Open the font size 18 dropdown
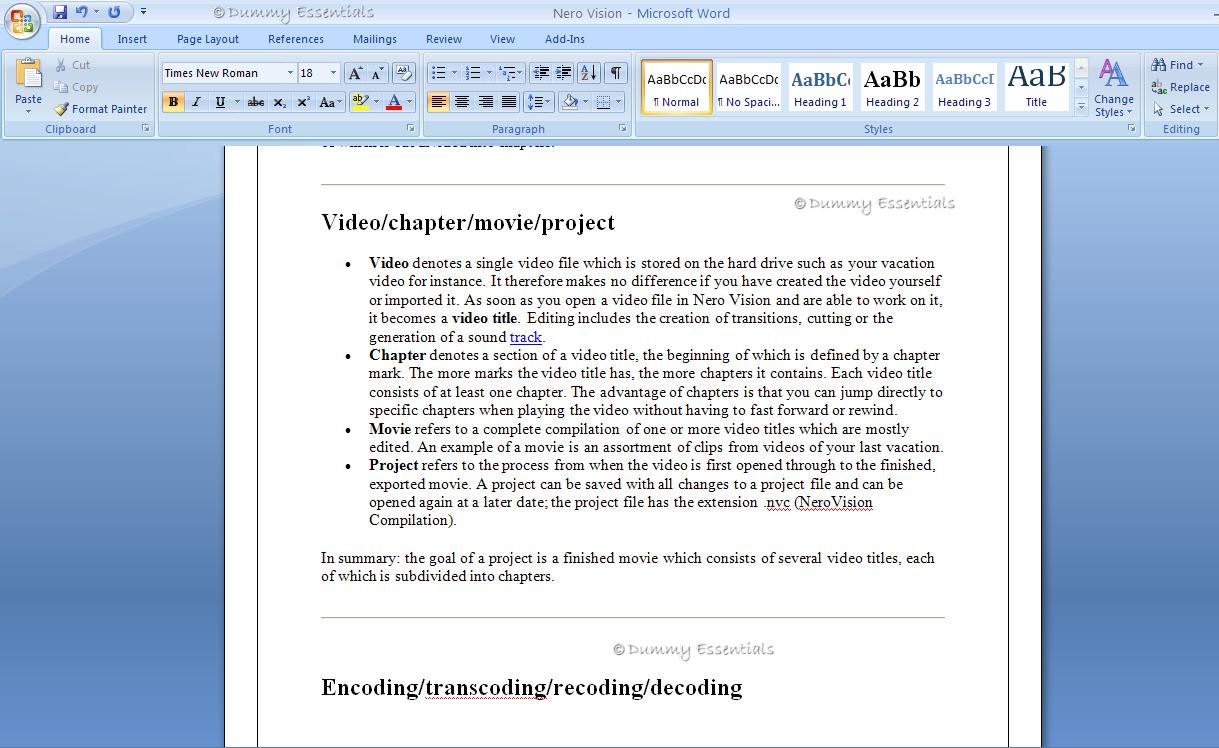This screenshot has width=1219, height=748. click(333, 73)
